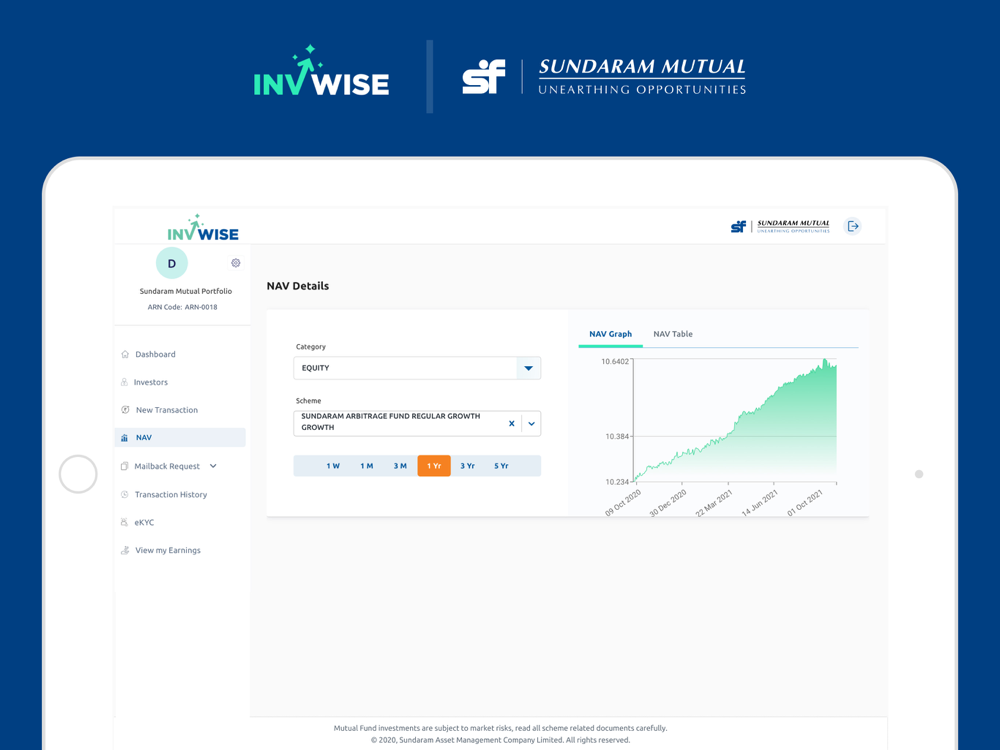Select the 5 Yr time range
1000x750 pixels.
(501, 466)
